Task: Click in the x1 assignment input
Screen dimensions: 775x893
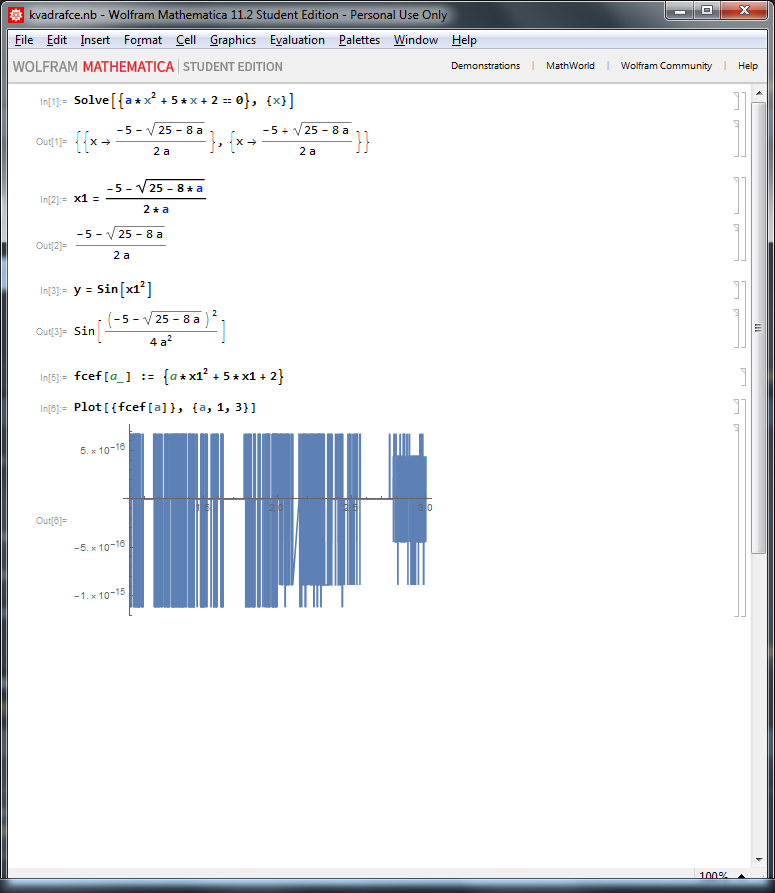Action: tap(140, 198)
